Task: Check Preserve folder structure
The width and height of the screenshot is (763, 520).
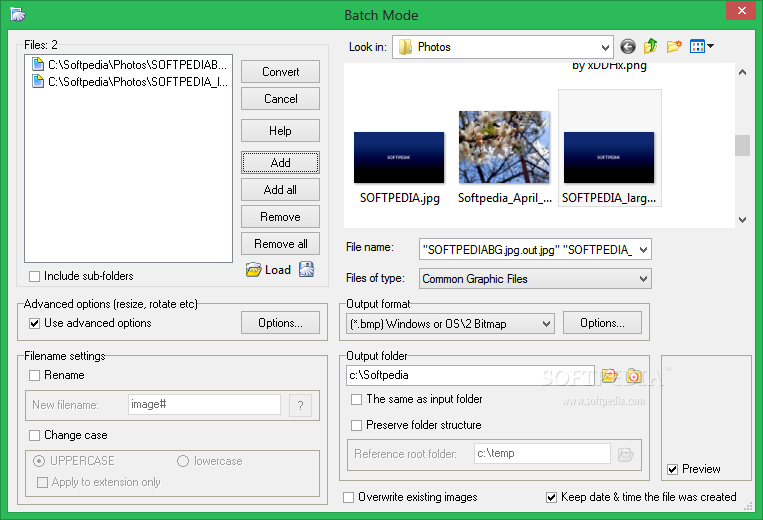Action: [x=357, y=425]
